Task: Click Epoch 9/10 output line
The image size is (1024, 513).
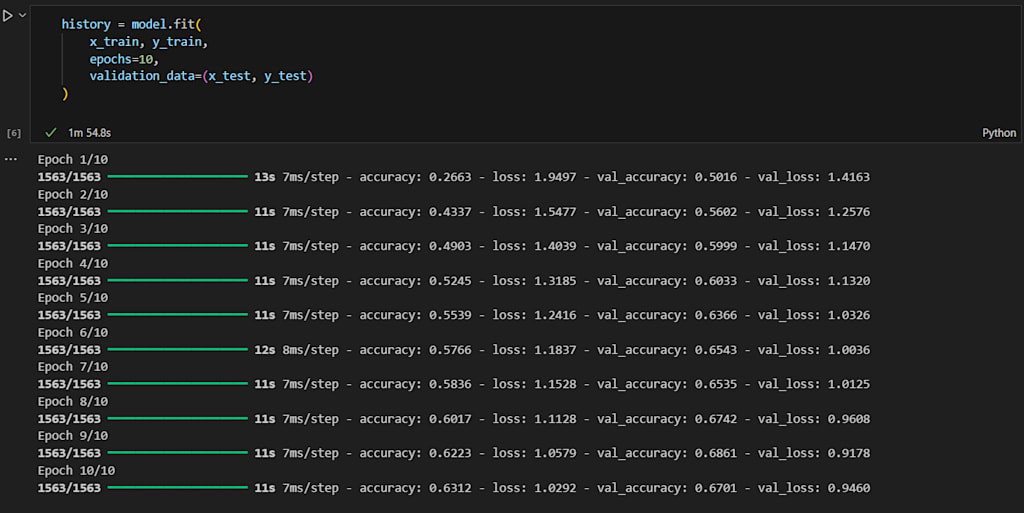Action: click(x=72, y=436)
